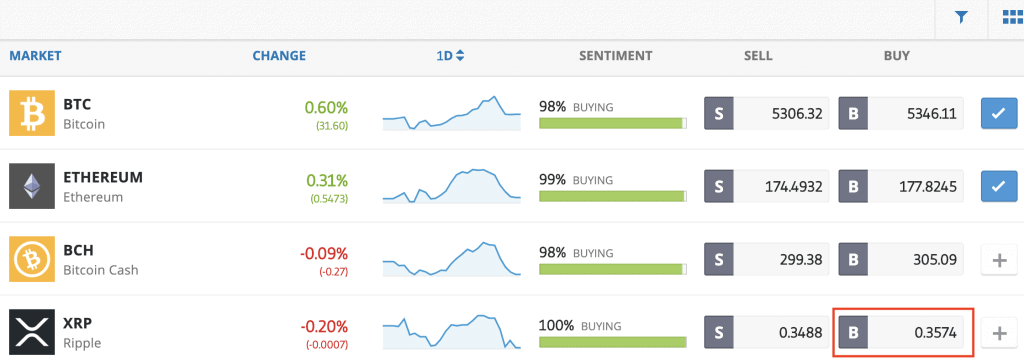Click BTC sell button at 5306.32
This screenshot has width=1024, height=364.
pyautogui.click(x=767, y=114)
